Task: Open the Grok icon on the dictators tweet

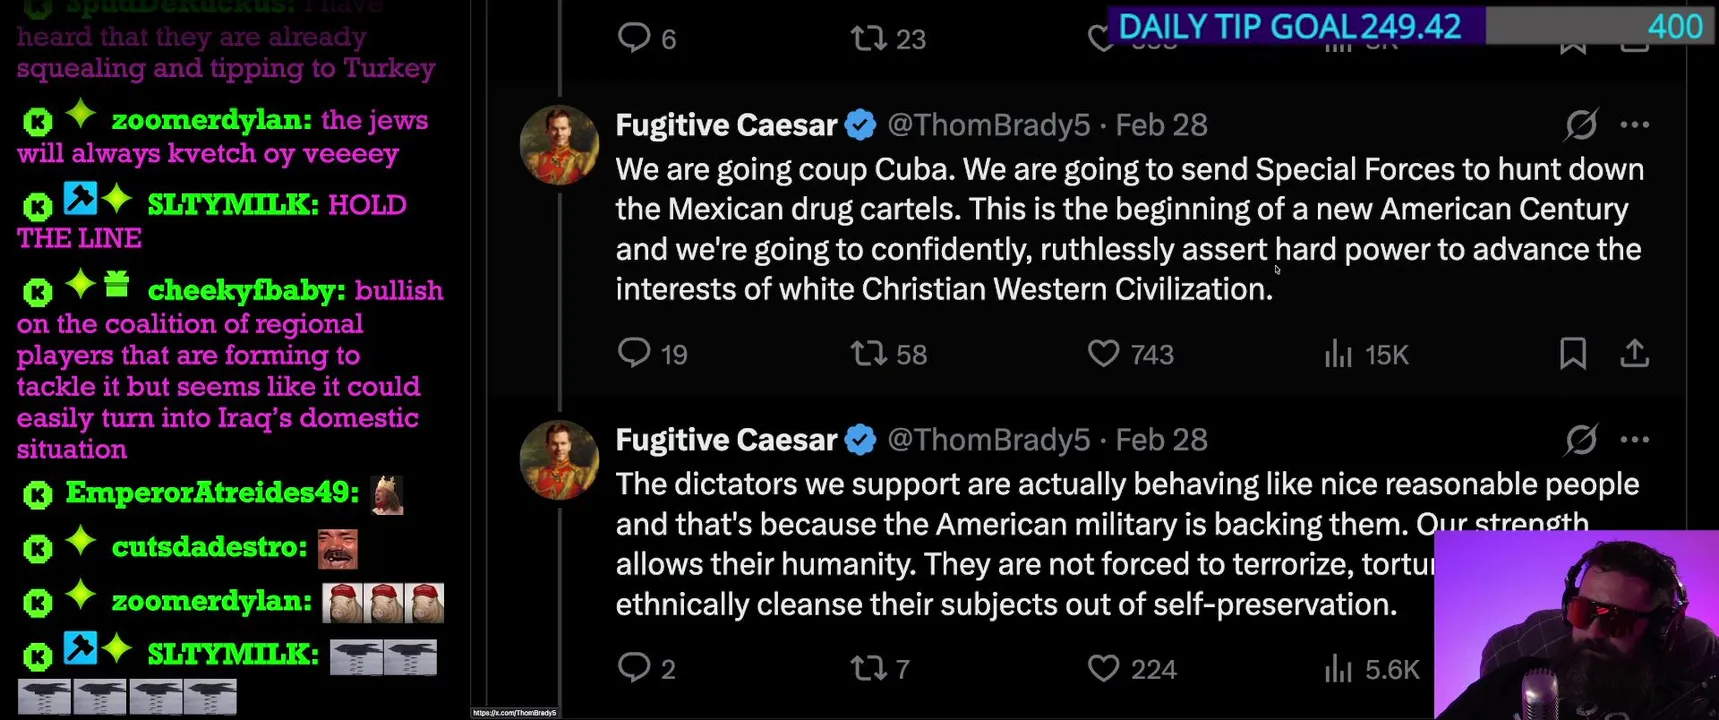Action: pyautogui.click(x=1581, y=440)
